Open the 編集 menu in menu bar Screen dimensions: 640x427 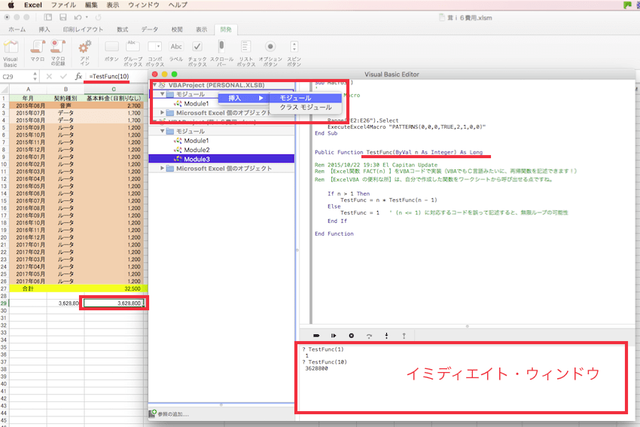91,5
